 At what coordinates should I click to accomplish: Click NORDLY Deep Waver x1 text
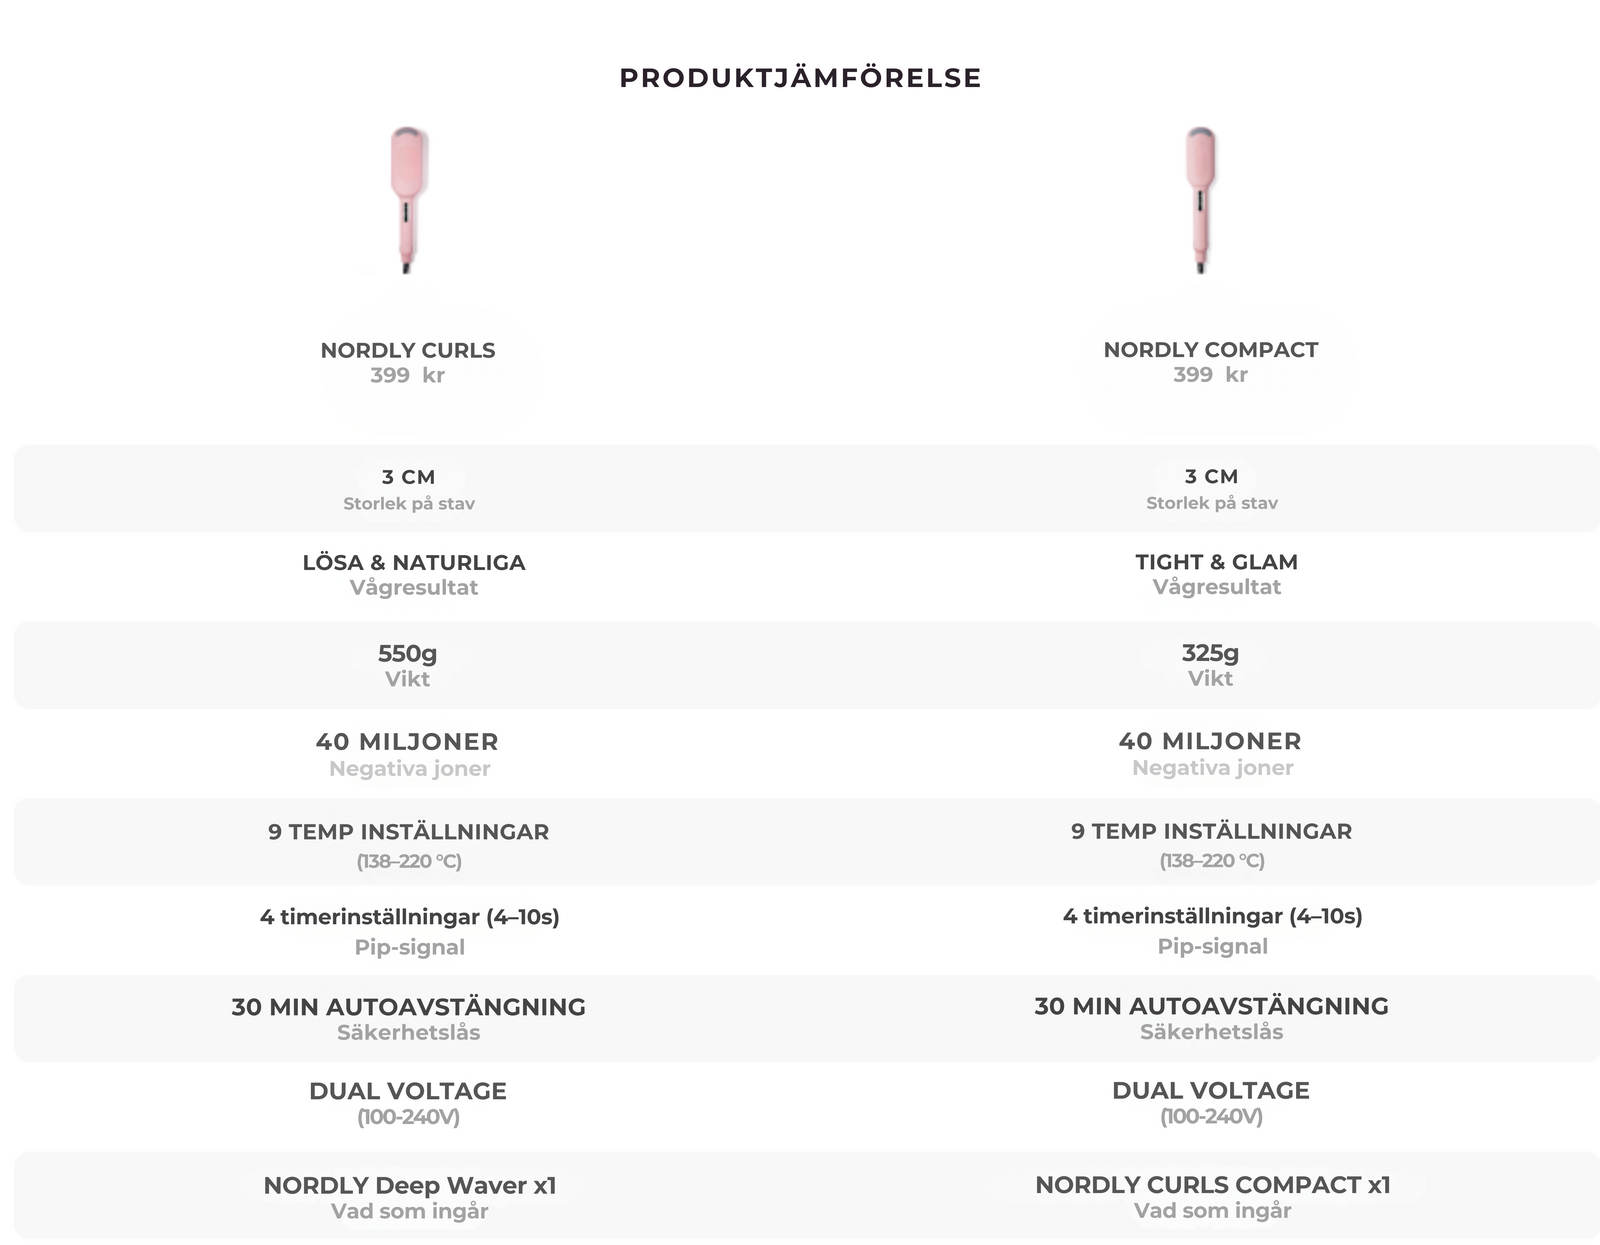[x=409, y=1186]
